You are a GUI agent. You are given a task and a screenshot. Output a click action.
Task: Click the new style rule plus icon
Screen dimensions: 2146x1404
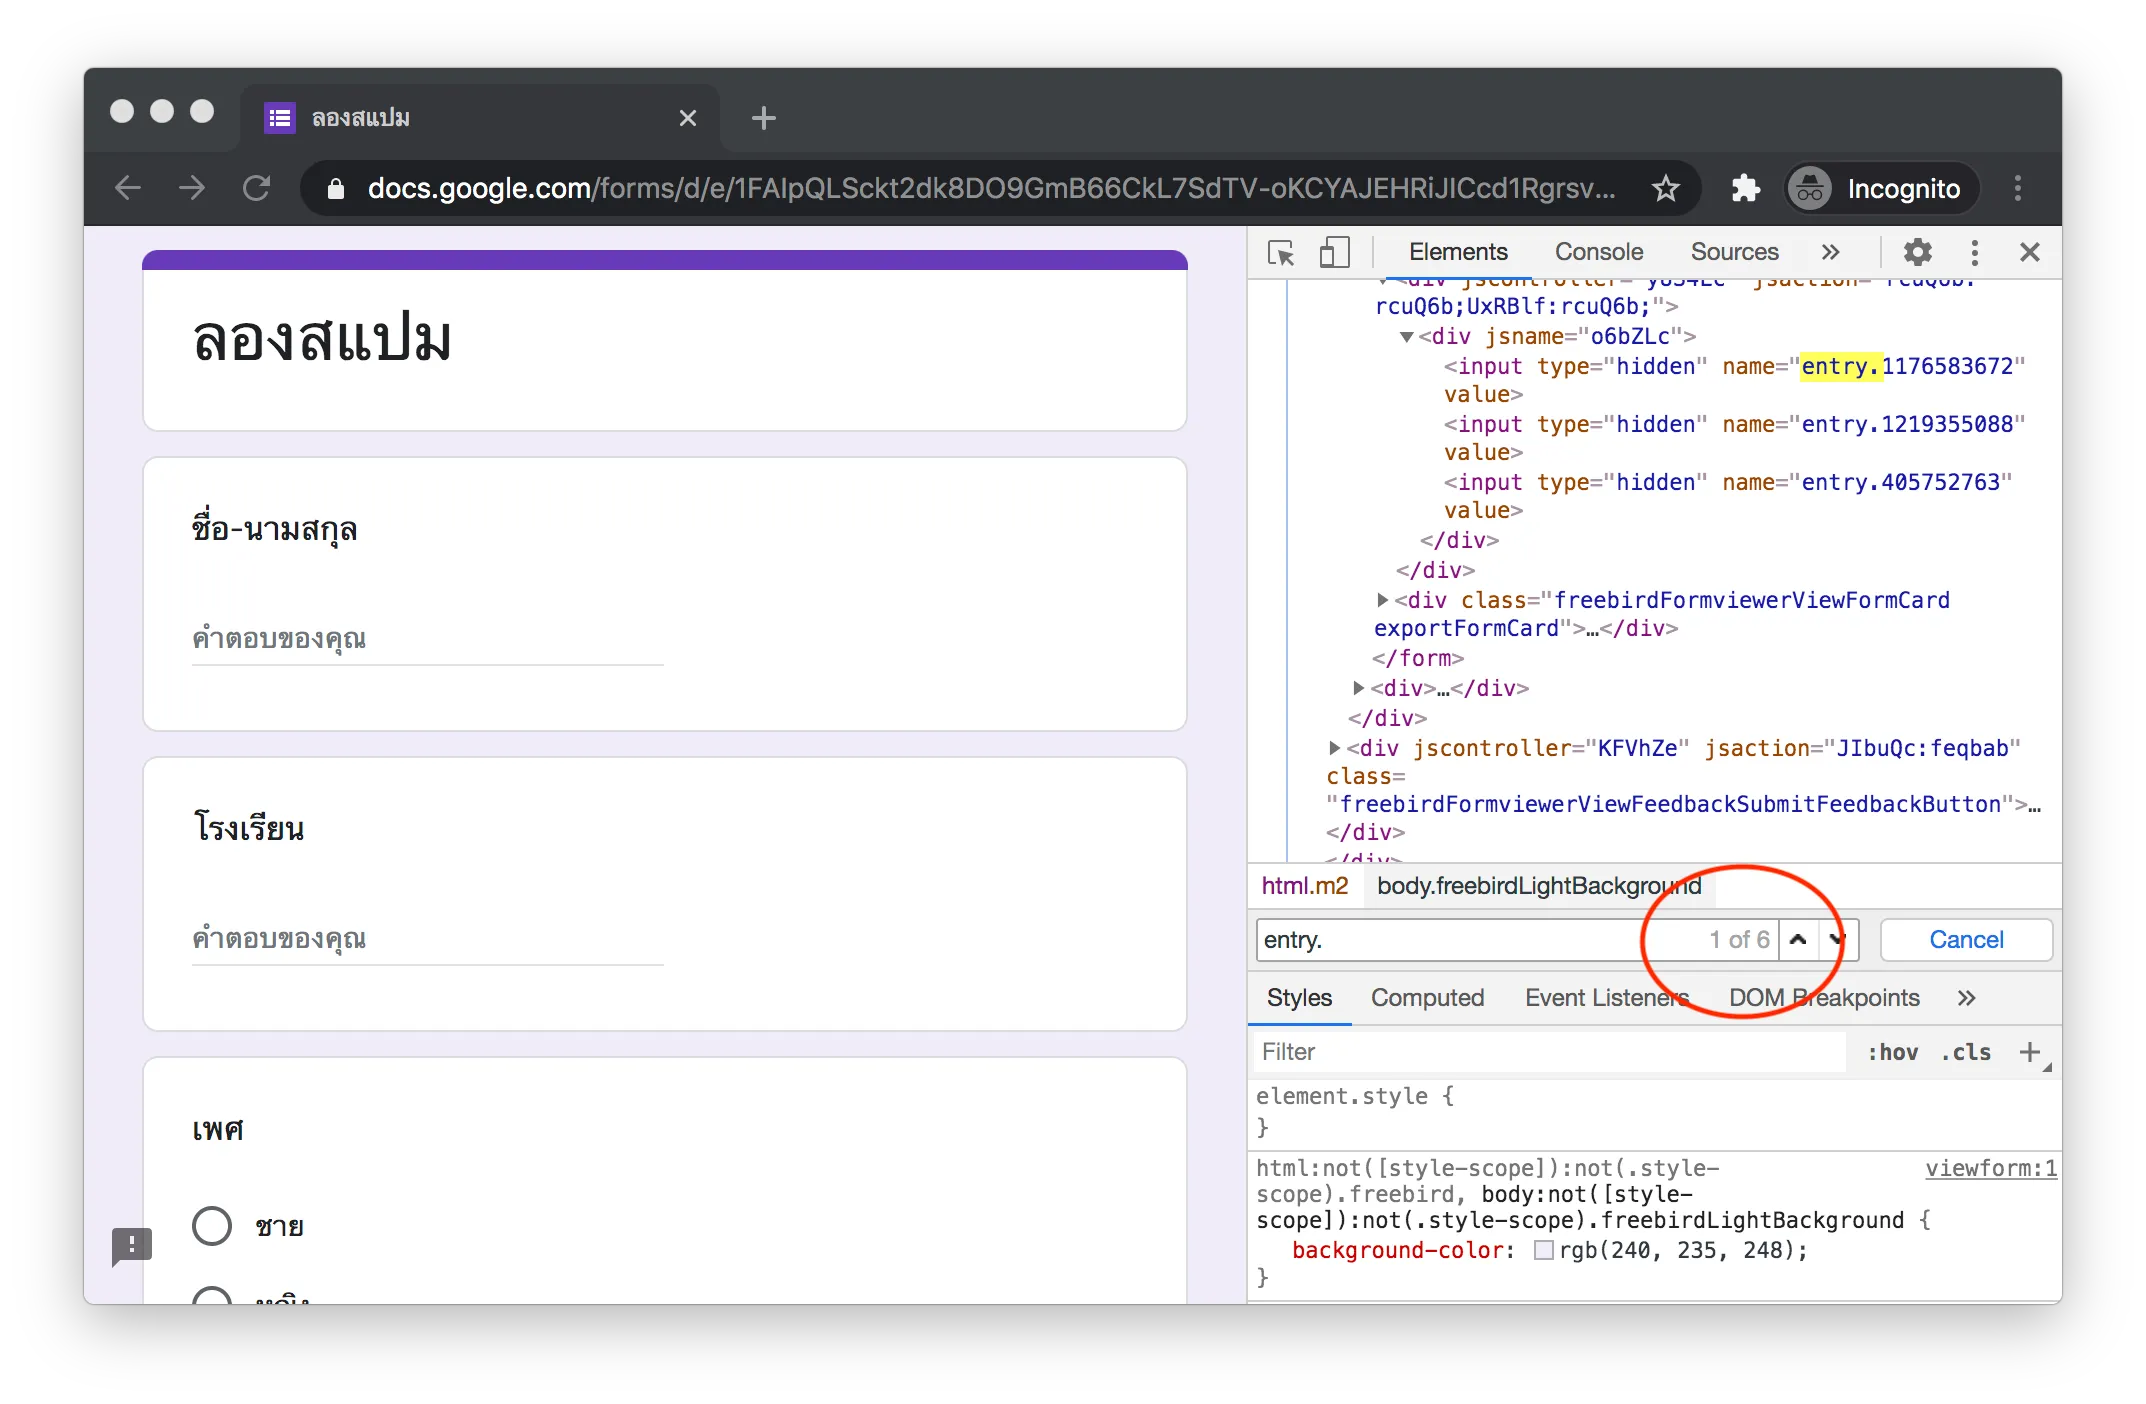pyautogui.click(x=2029, y=1052)
